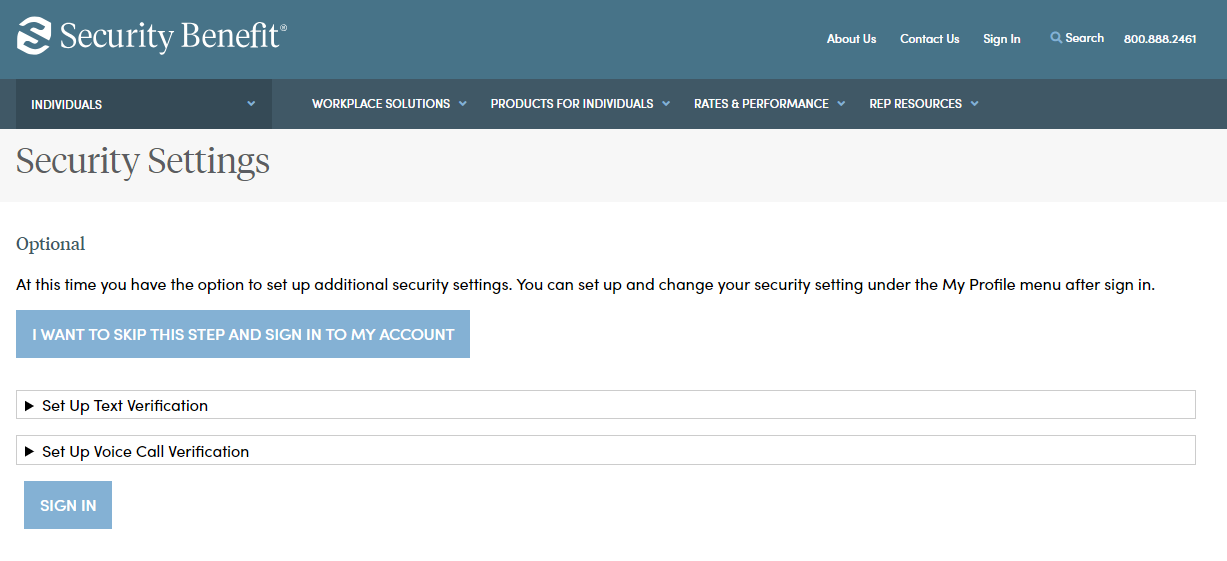1227x561 pixels.
Task: Click chevron beside Products for Individuals
Action: pos(666,103)
